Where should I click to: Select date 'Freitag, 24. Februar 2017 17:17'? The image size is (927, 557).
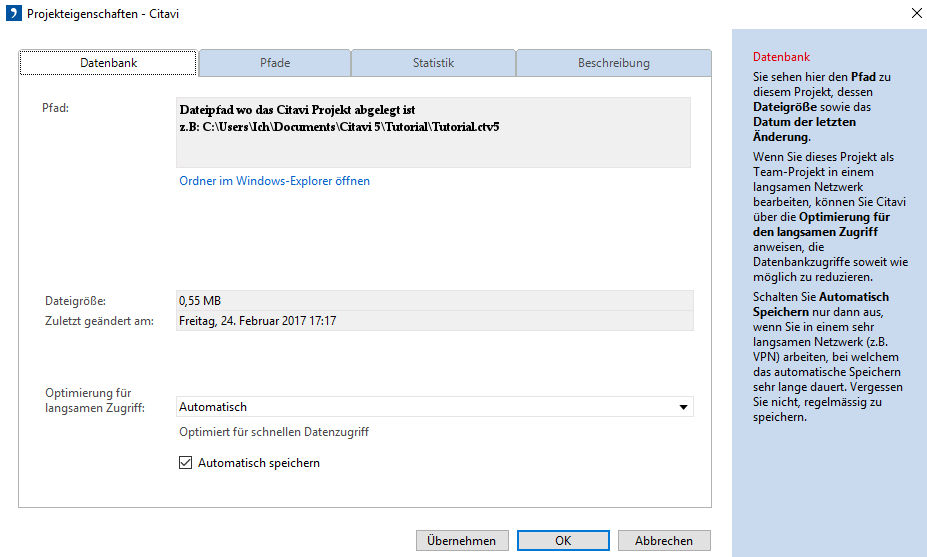(257, 320)
